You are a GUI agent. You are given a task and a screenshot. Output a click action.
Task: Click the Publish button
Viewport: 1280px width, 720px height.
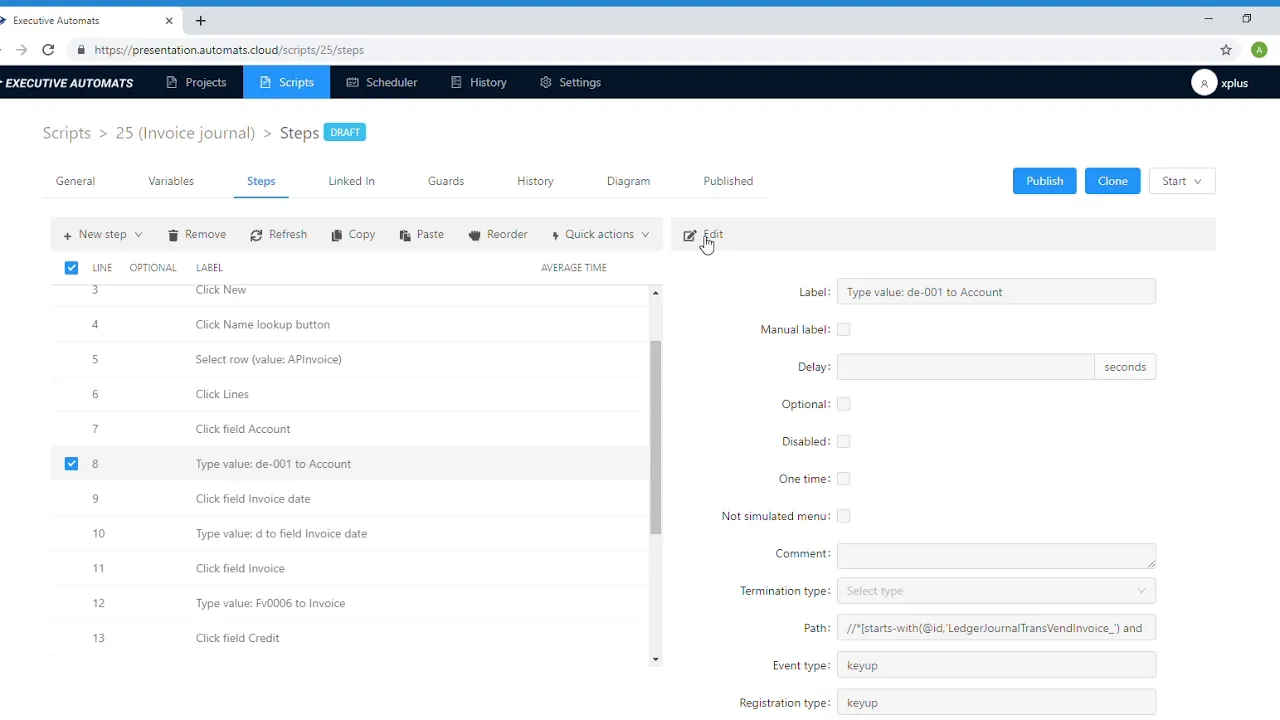1044,181
